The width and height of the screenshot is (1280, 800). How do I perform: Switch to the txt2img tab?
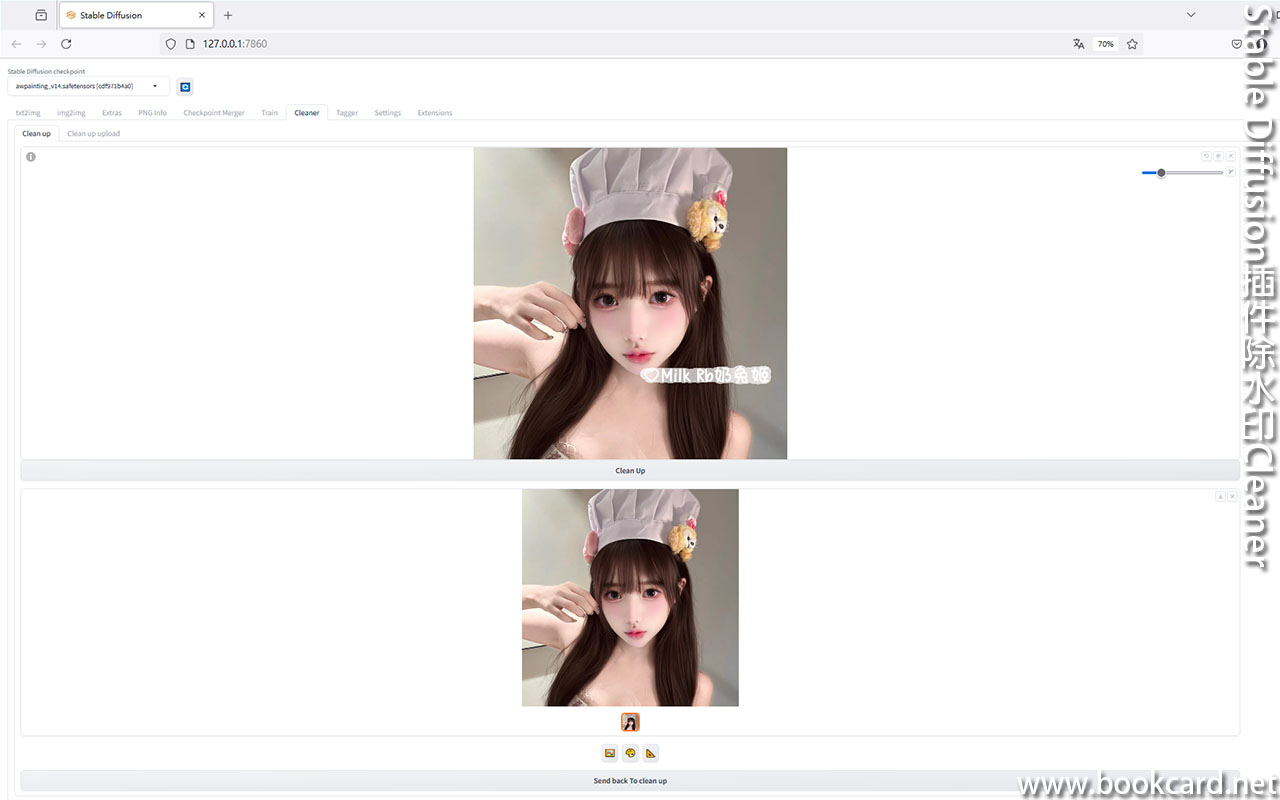tap(28, 113)
